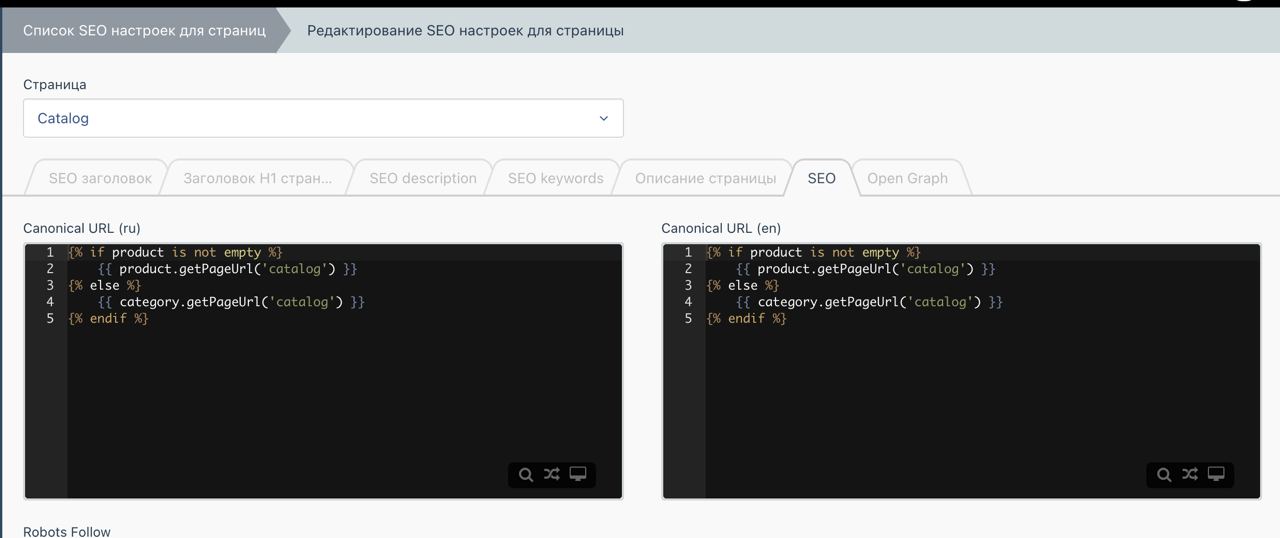Open the Страница dropdown showing Catalog
Image resolution: width=1280 pixels, height=538 pixels.
pos(323,118)
